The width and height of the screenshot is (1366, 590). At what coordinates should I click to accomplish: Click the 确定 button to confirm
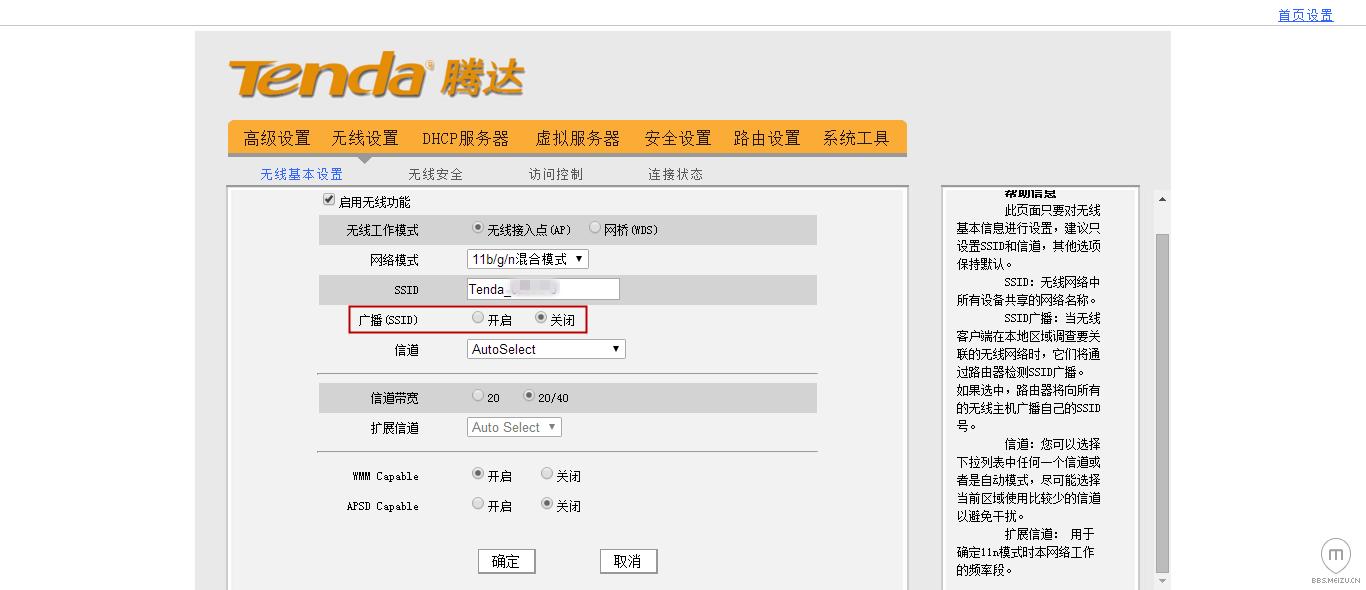[x=507, y=561]
